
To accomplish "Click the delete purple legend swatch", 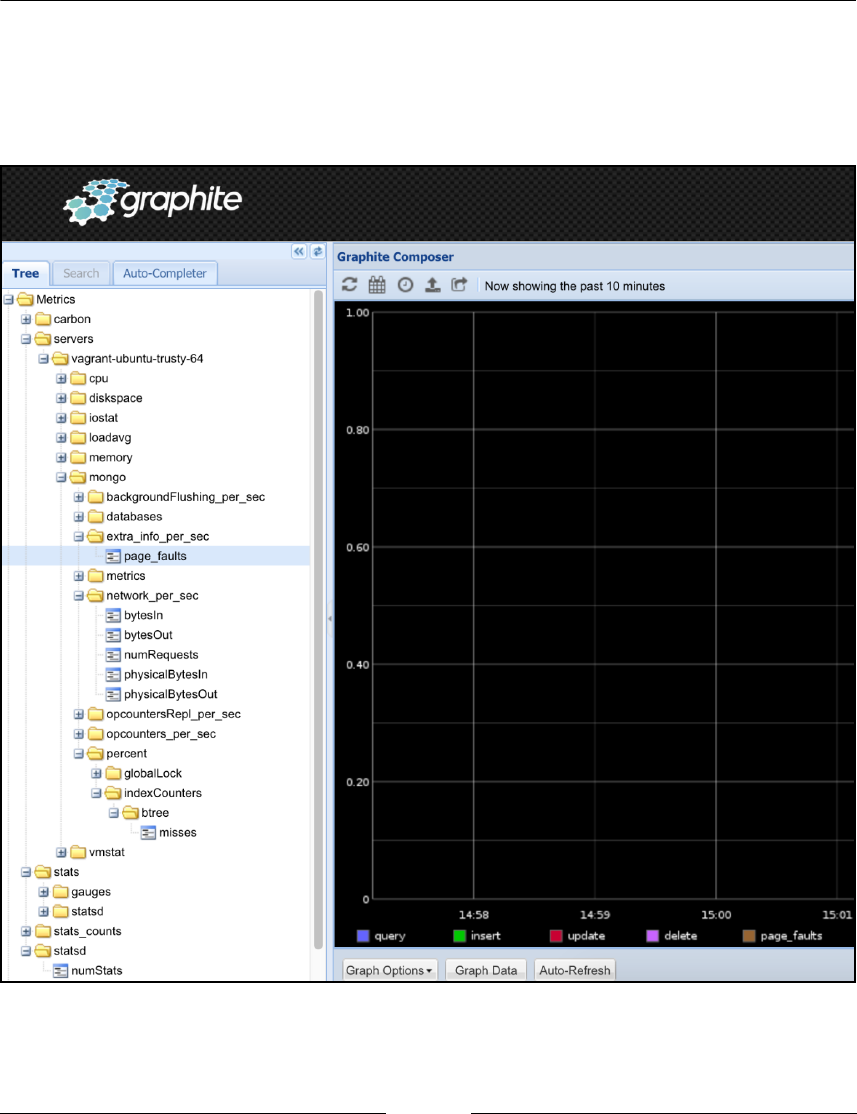I will [x=652, y=936].
